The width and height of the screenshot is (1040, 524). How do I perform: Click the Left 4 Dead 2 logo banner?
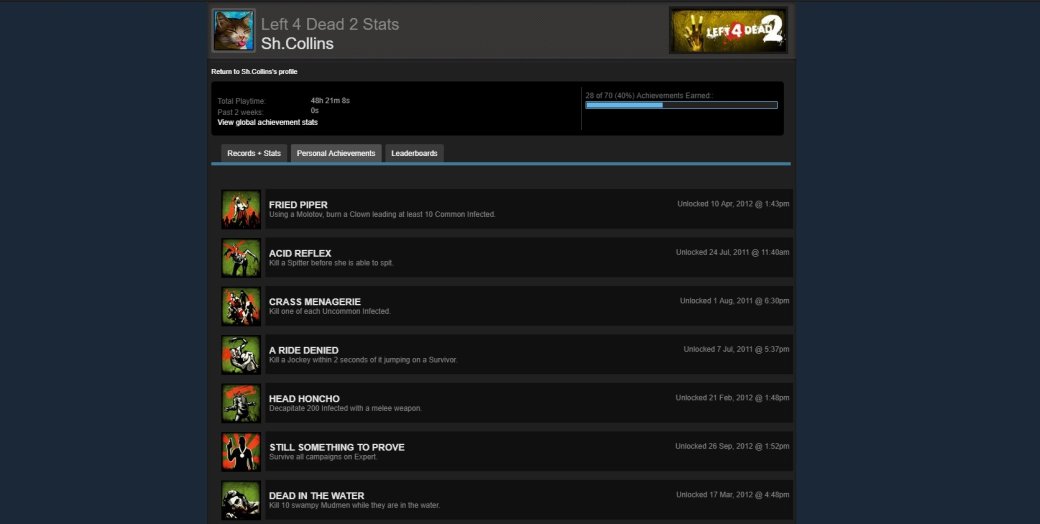(x=728, y=31)
